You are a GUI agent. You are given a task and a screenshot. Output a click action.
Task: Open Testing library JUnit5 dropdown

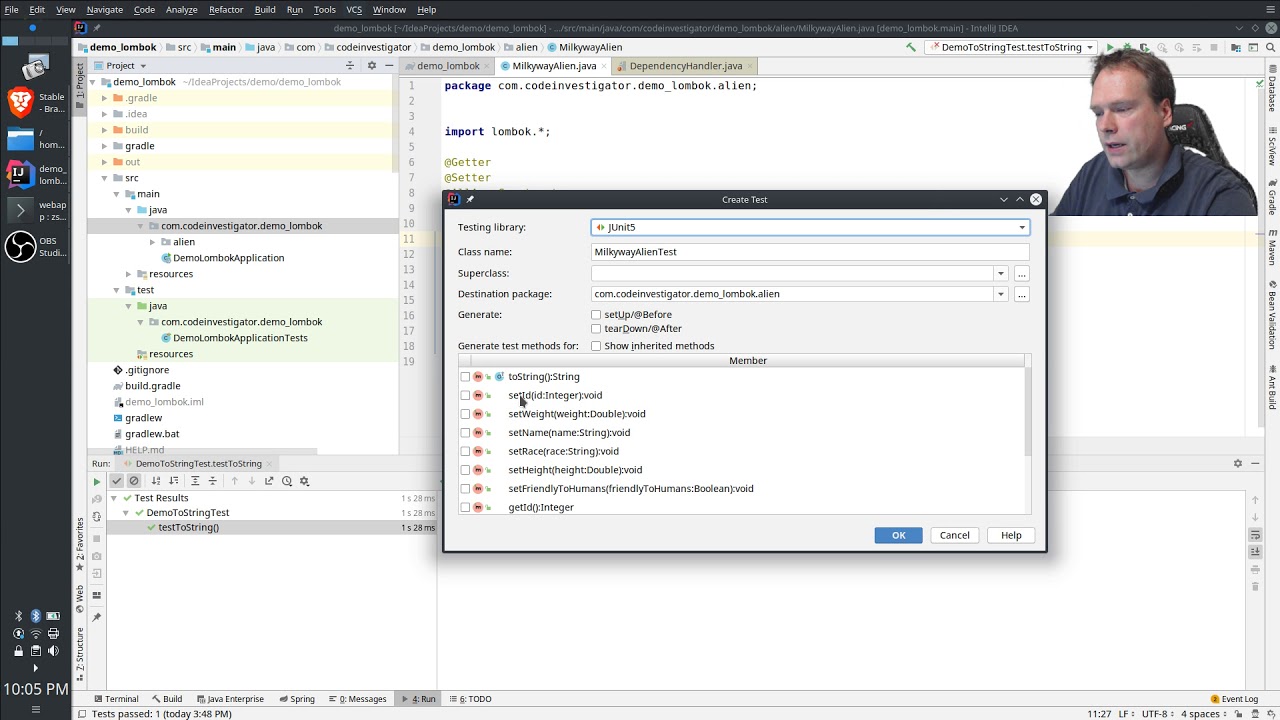(x=810, y=227)
